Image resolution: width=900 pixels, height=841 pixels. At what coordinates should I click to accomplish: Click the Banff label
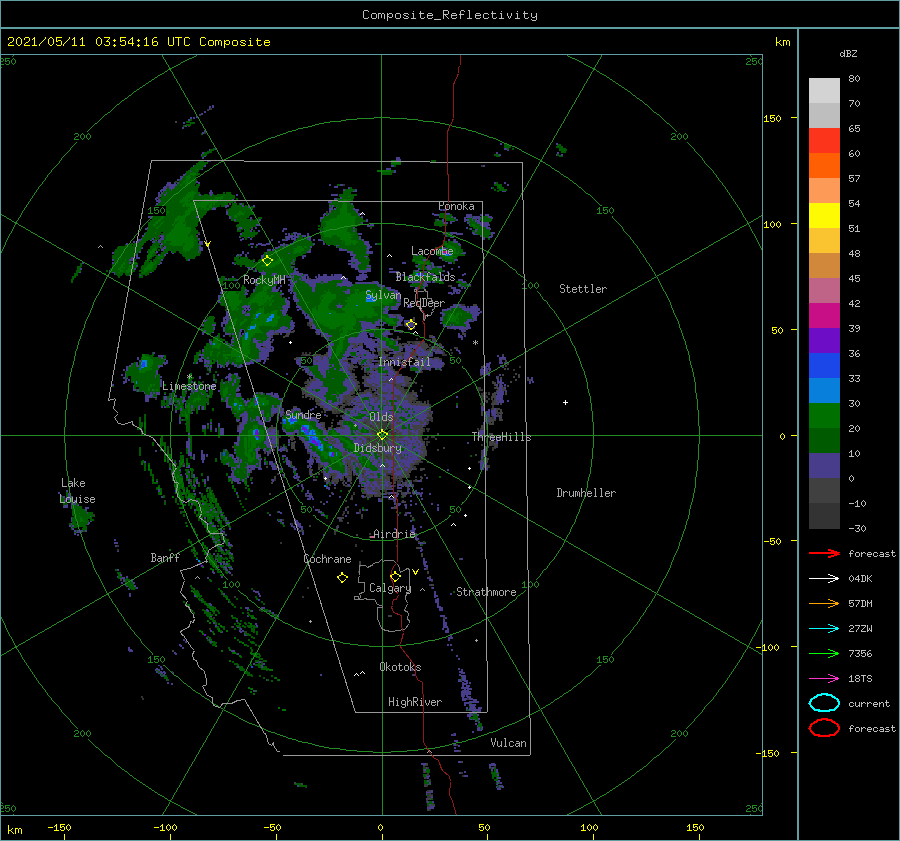pos(165,557)
